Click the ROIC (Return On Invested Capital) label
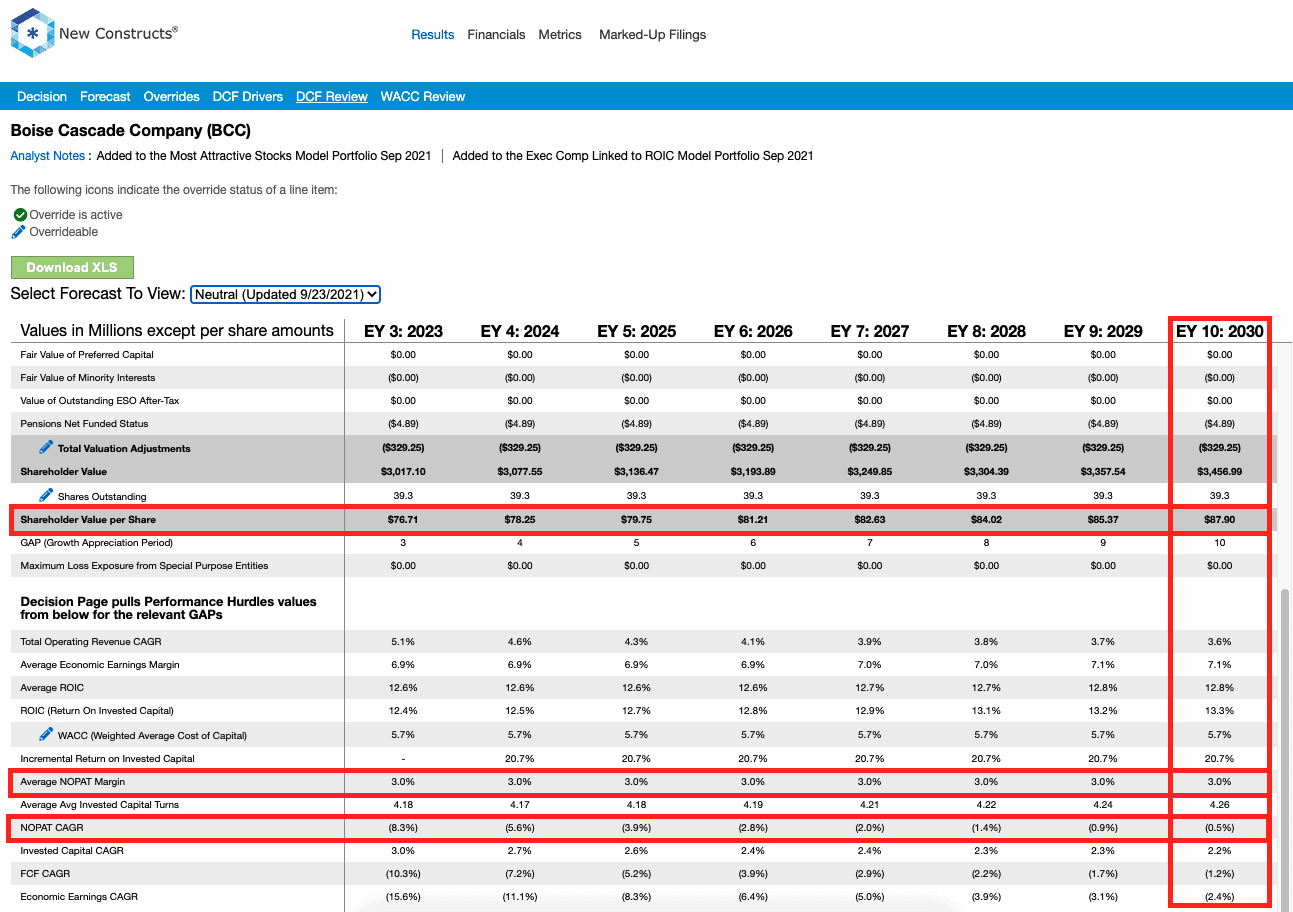The width and height of the screenshot is (1293, 912). [x=97, y=710]
